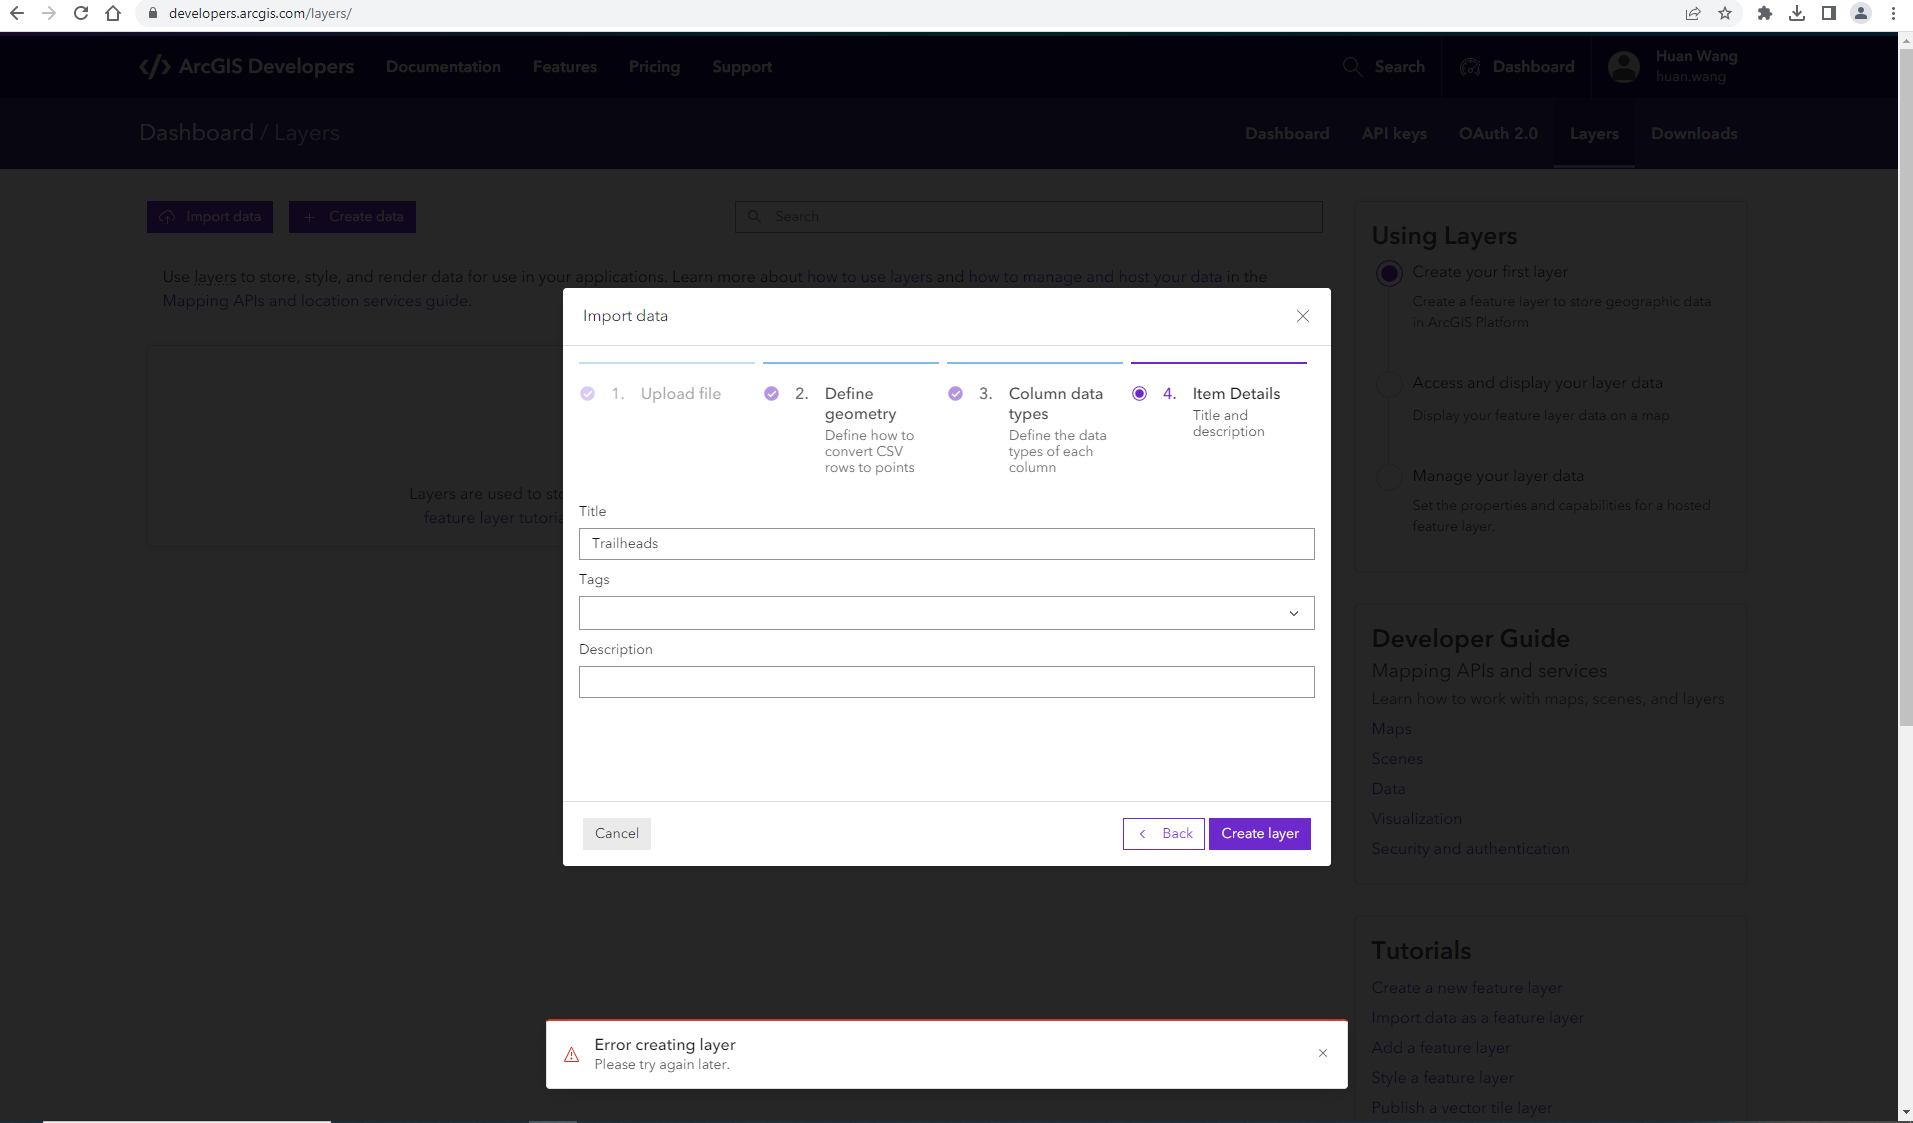Click the Import data button
Screen dimensions: 1913x1123
click(210, 217)
